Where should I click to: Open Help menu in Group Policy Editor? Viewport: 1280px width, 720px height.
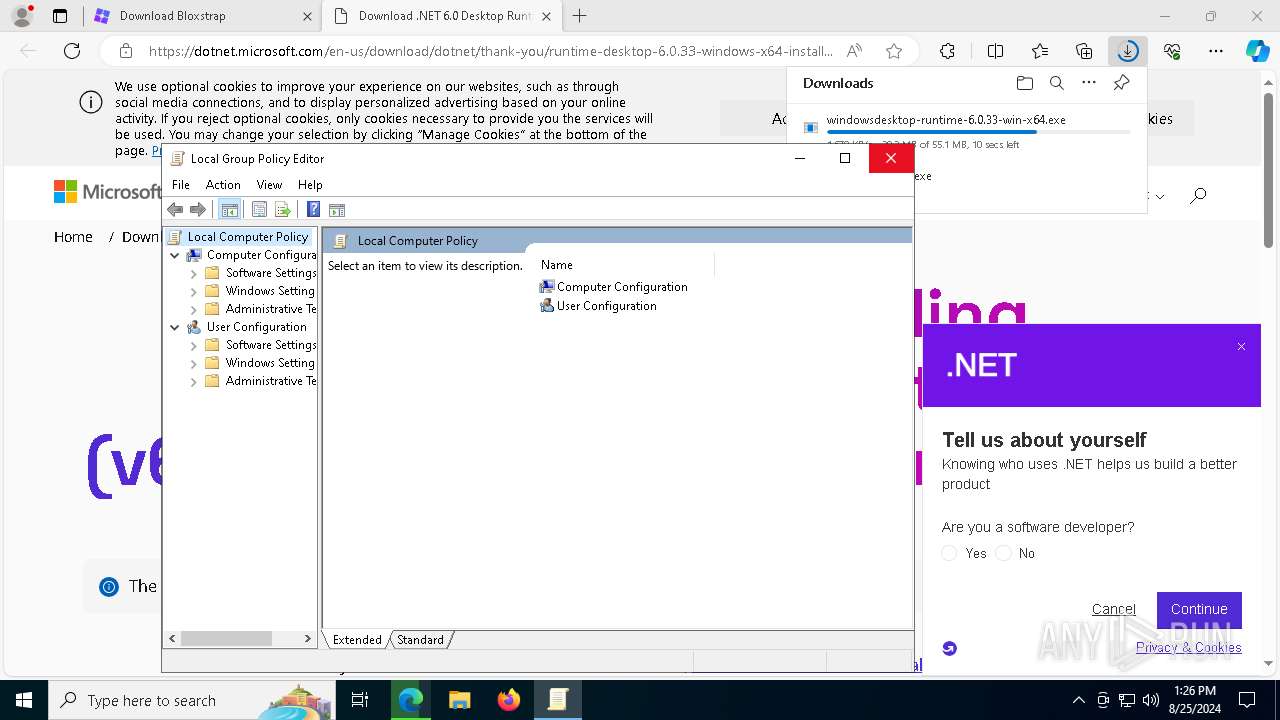pyautogui.click(x=310, y=184)
